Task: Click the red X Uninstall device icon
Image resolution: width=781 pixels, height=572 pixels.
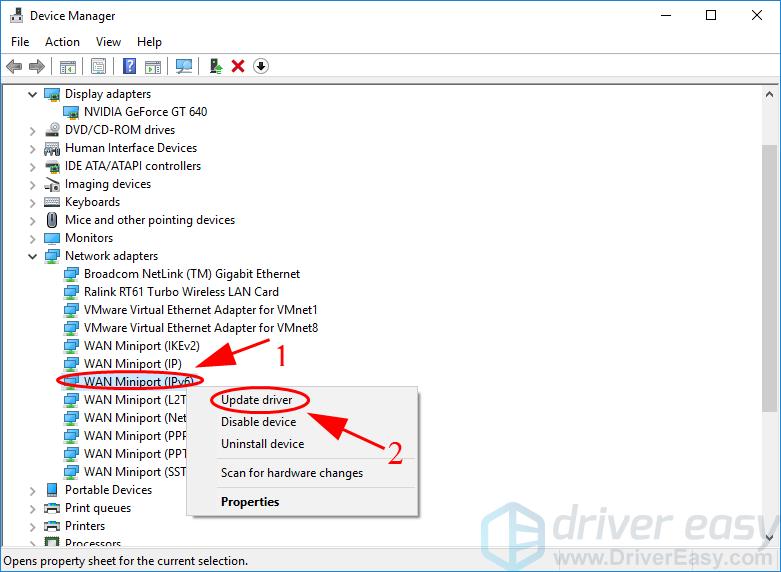Action: pyautogui.click(x=238, y=67)
